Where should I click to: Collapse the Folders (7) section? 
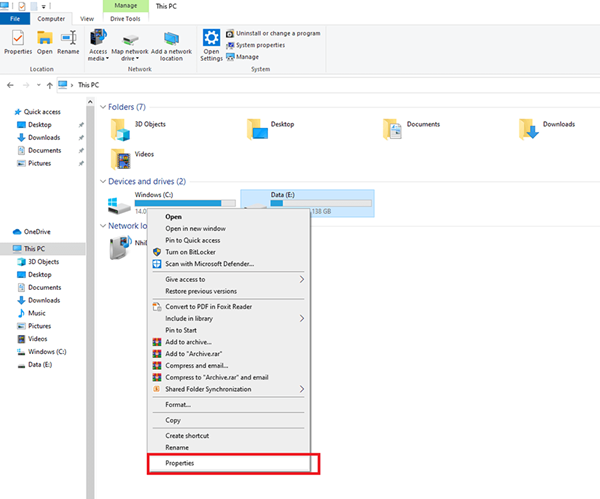pos(102,106)
